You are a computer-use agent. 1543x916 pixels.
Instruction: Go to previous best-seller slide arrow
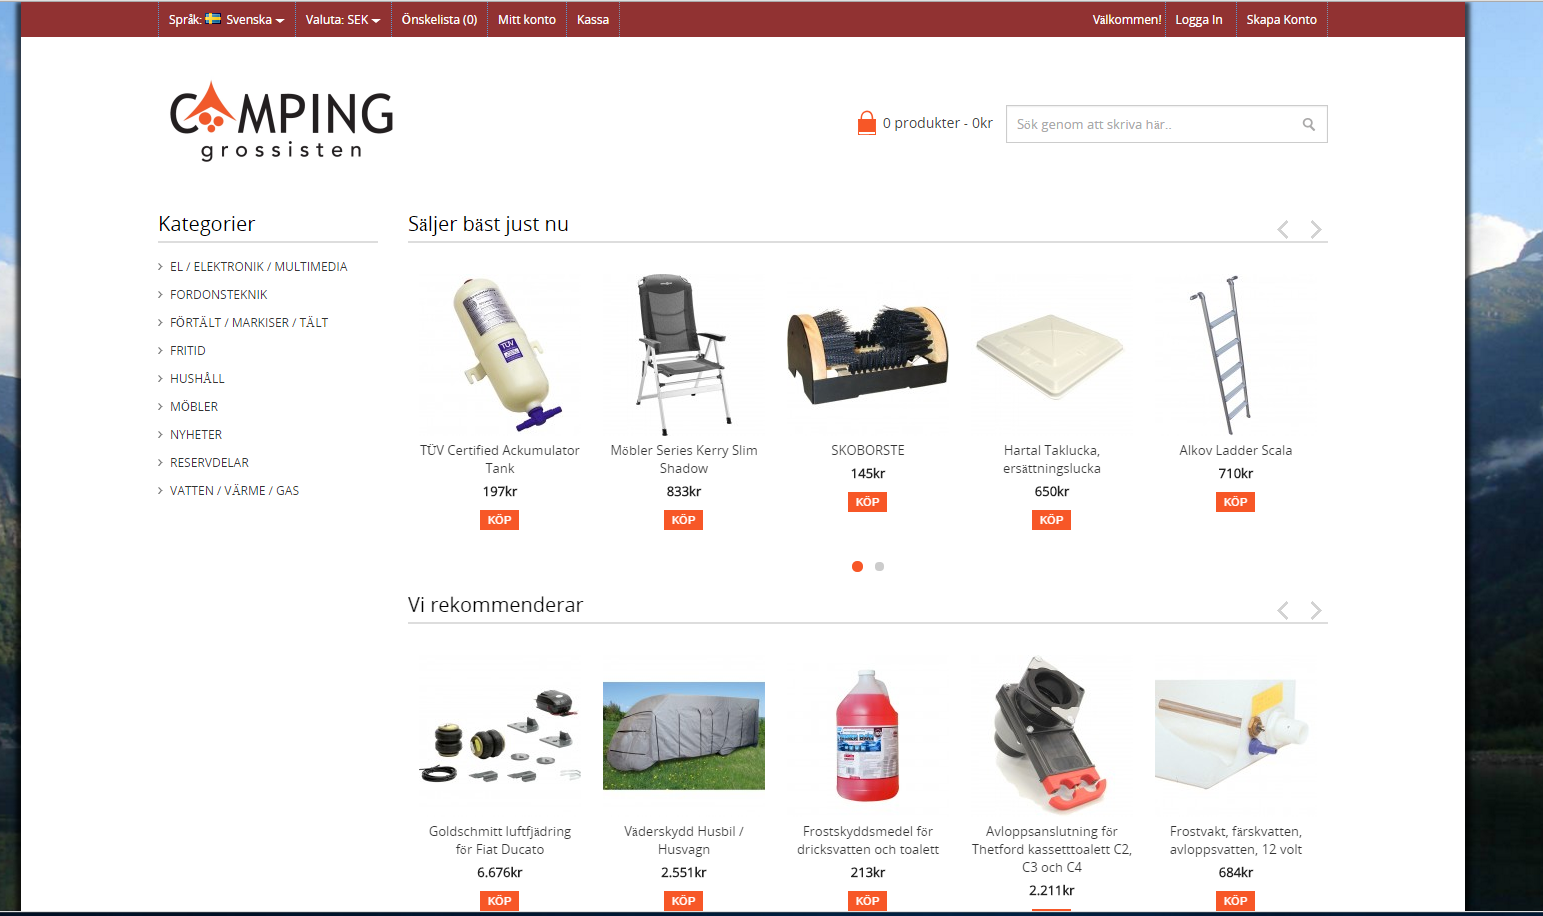[x=1283, y=230]
